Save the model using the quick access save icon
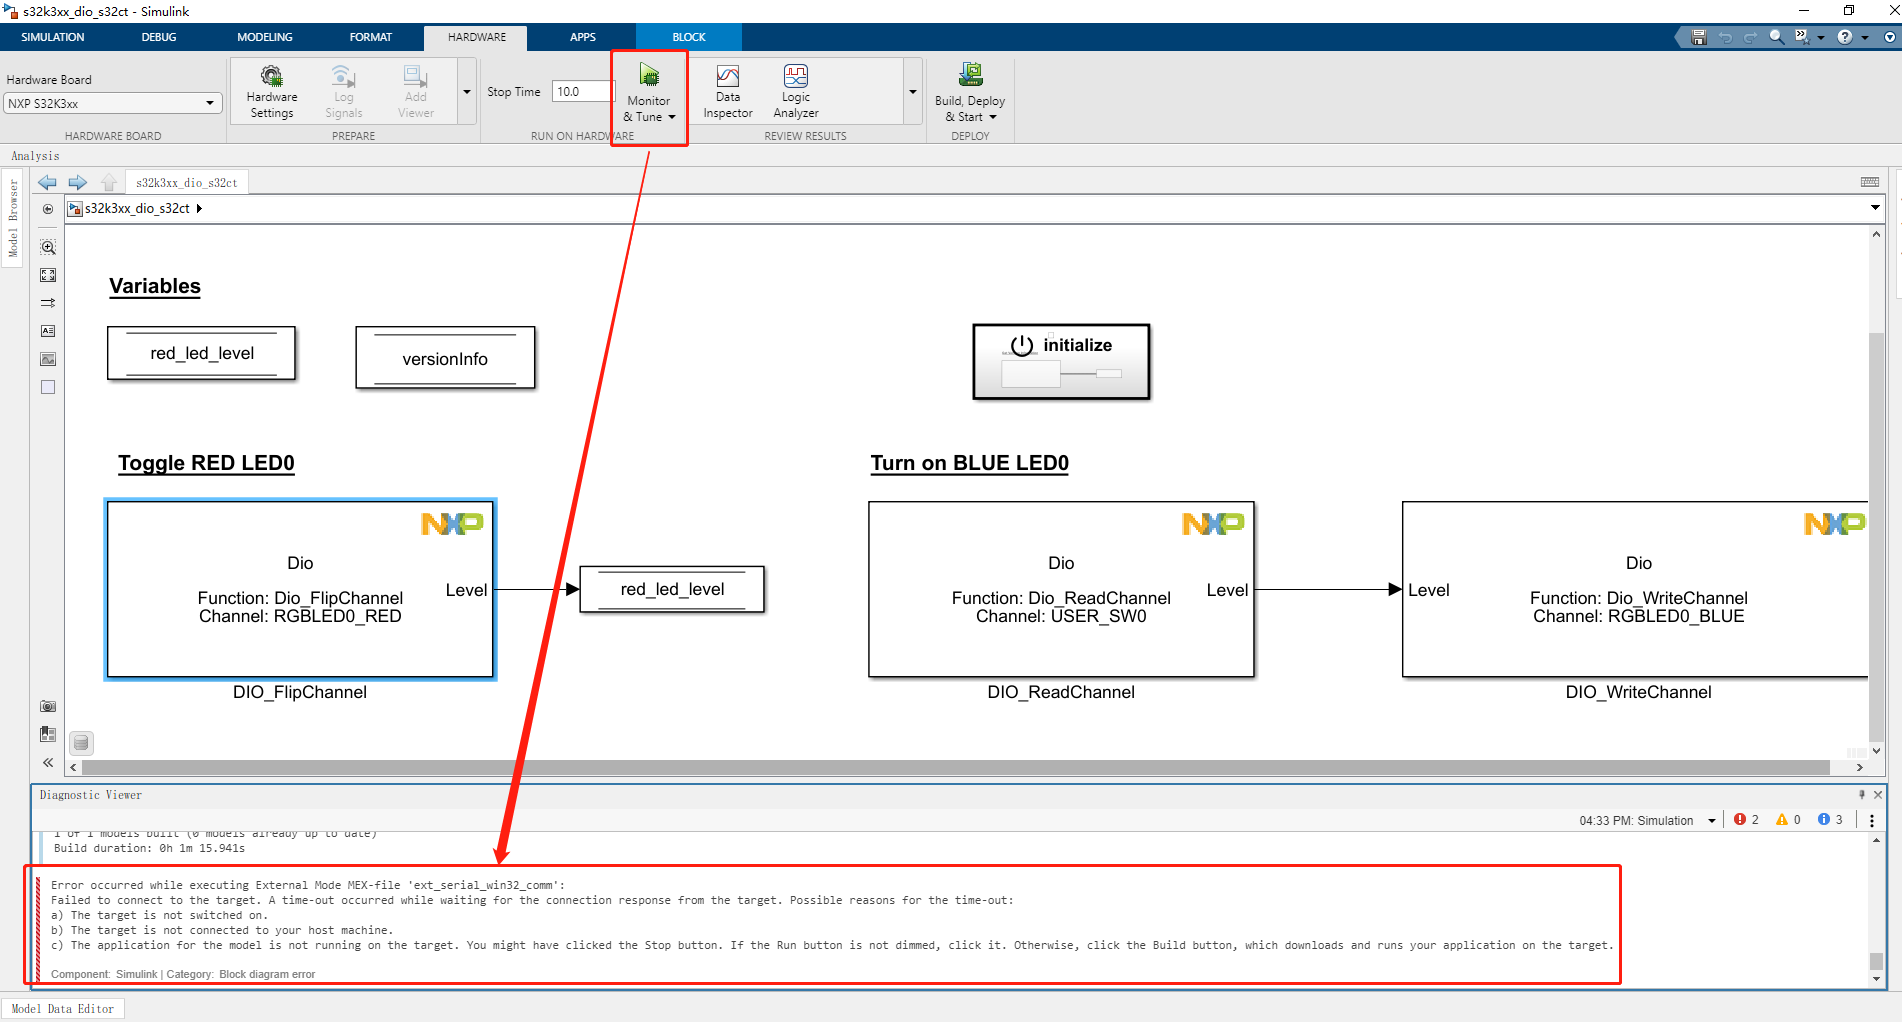The width and height of the screenshot is (1902, 1022). (x=1697, y=37)
